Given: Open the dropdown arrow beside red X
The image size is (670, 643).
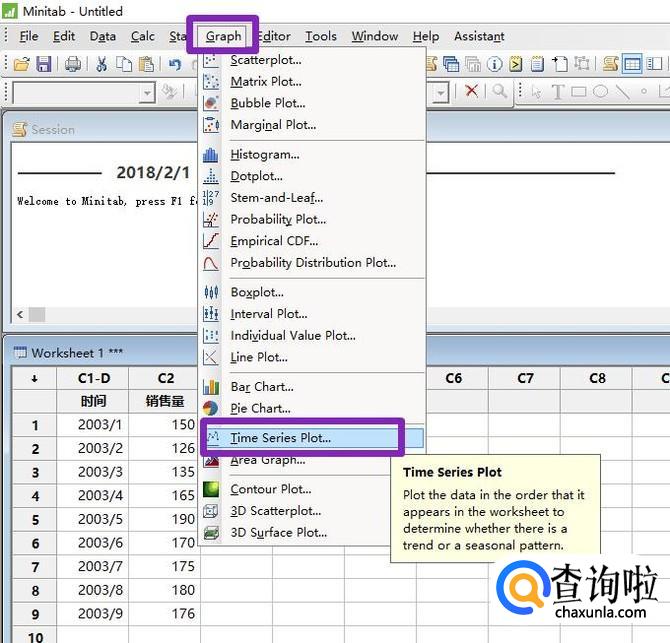Looking at the screenshot, I should [441, 93].
